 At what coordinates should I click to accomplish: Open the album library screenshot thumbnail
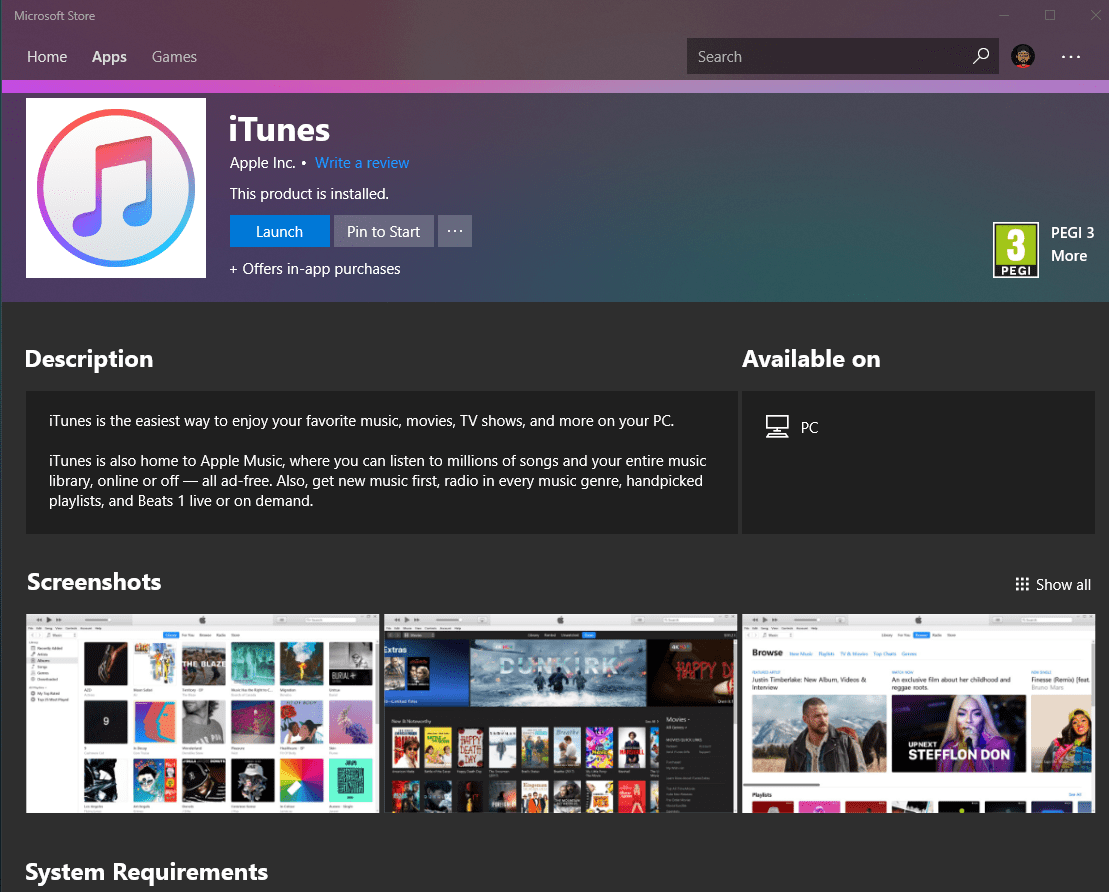coord(202,713)
